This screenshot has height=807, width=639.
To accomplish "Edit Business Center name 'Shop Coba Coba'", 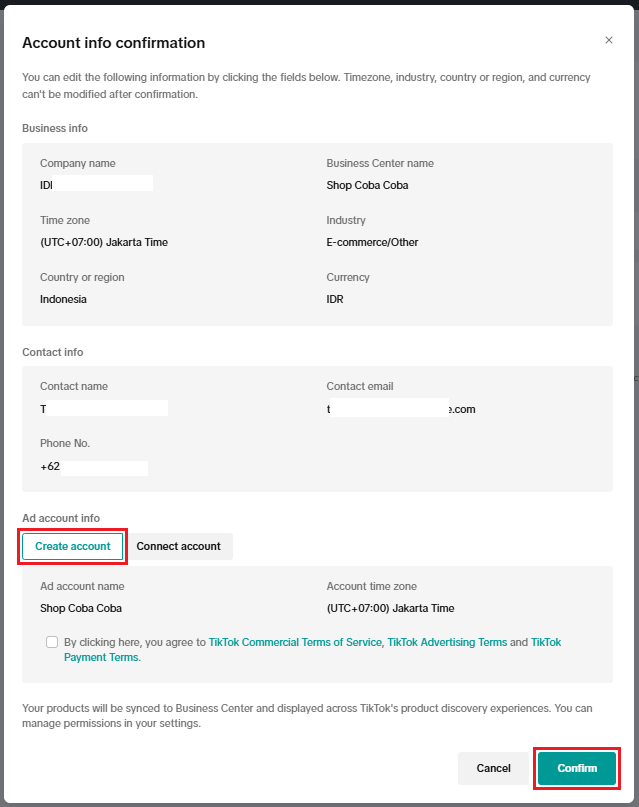I will 367,185.
